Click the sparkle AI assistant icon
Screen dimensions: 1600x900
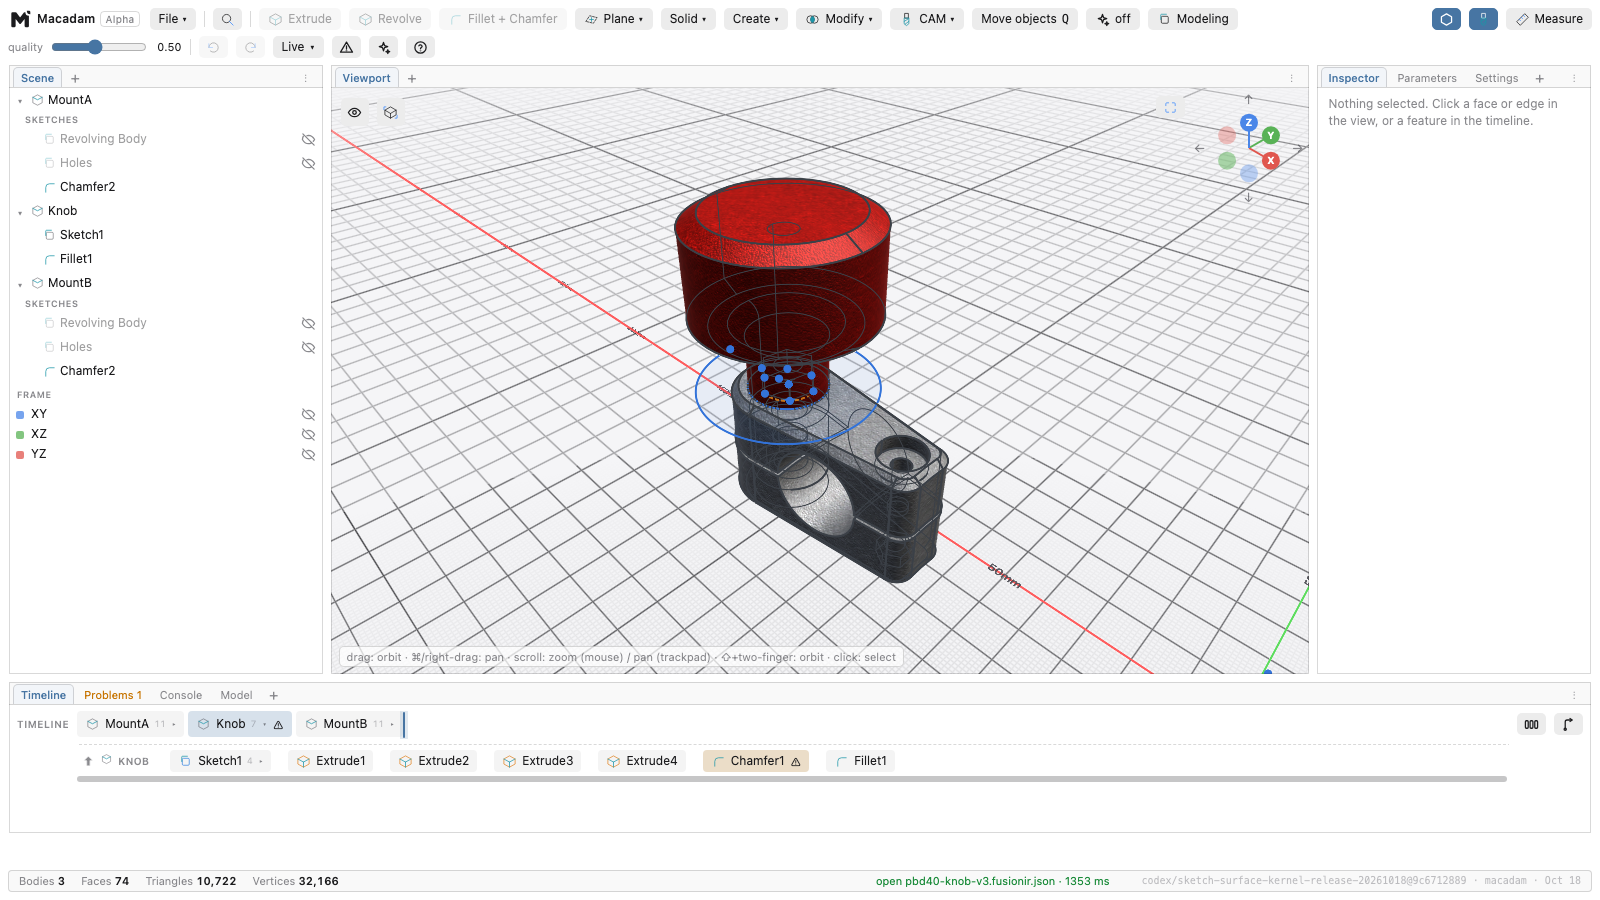pos(384,47)
